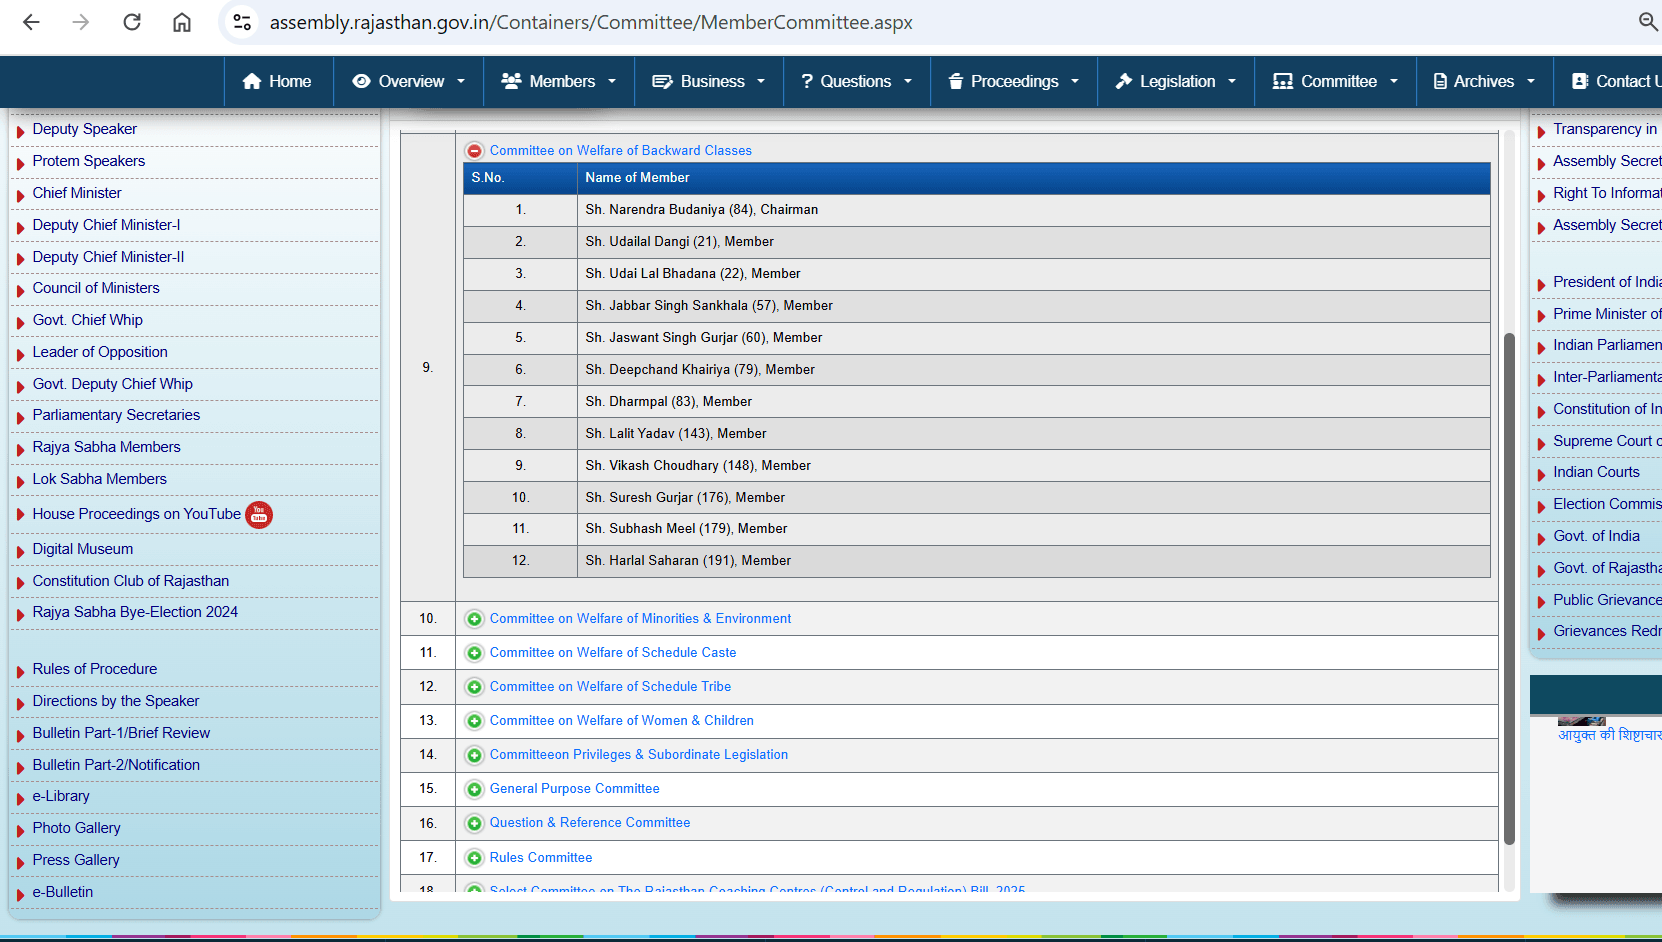The image size is (1662, 942).
Task: Open the Legislation dropdown menu
Action: pos(1176,82)
